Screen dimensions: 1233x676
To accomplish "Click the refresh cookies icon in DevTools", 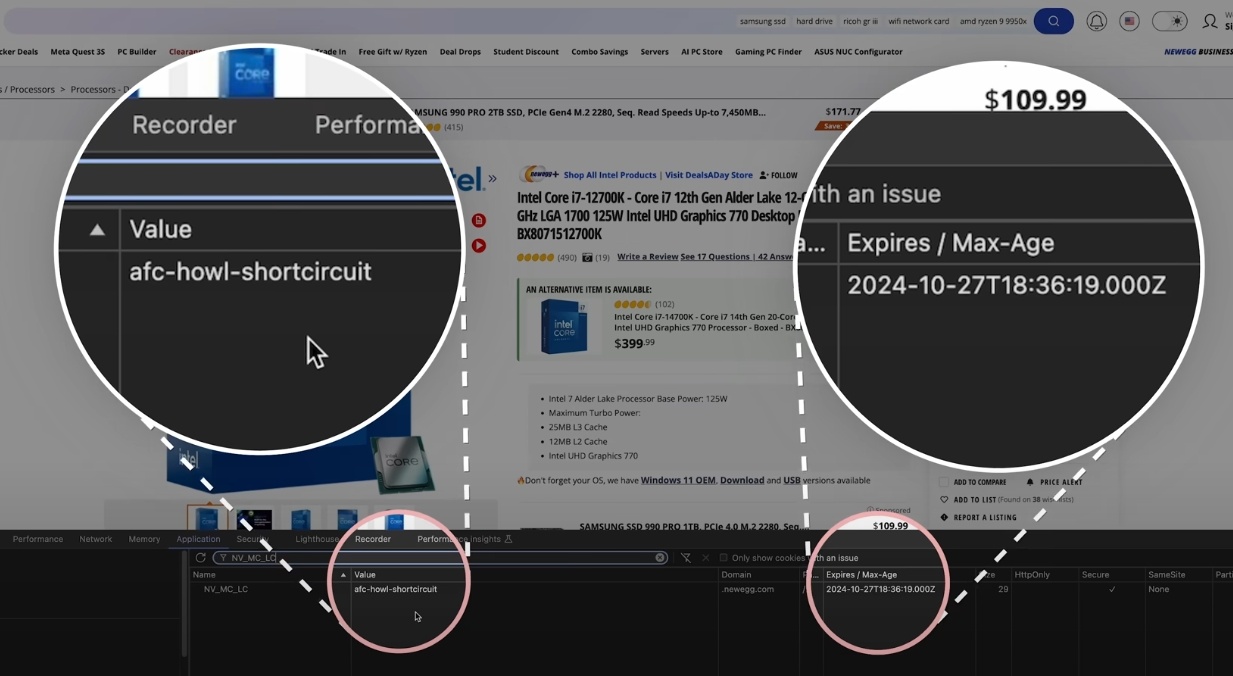I will pos(201,558).
